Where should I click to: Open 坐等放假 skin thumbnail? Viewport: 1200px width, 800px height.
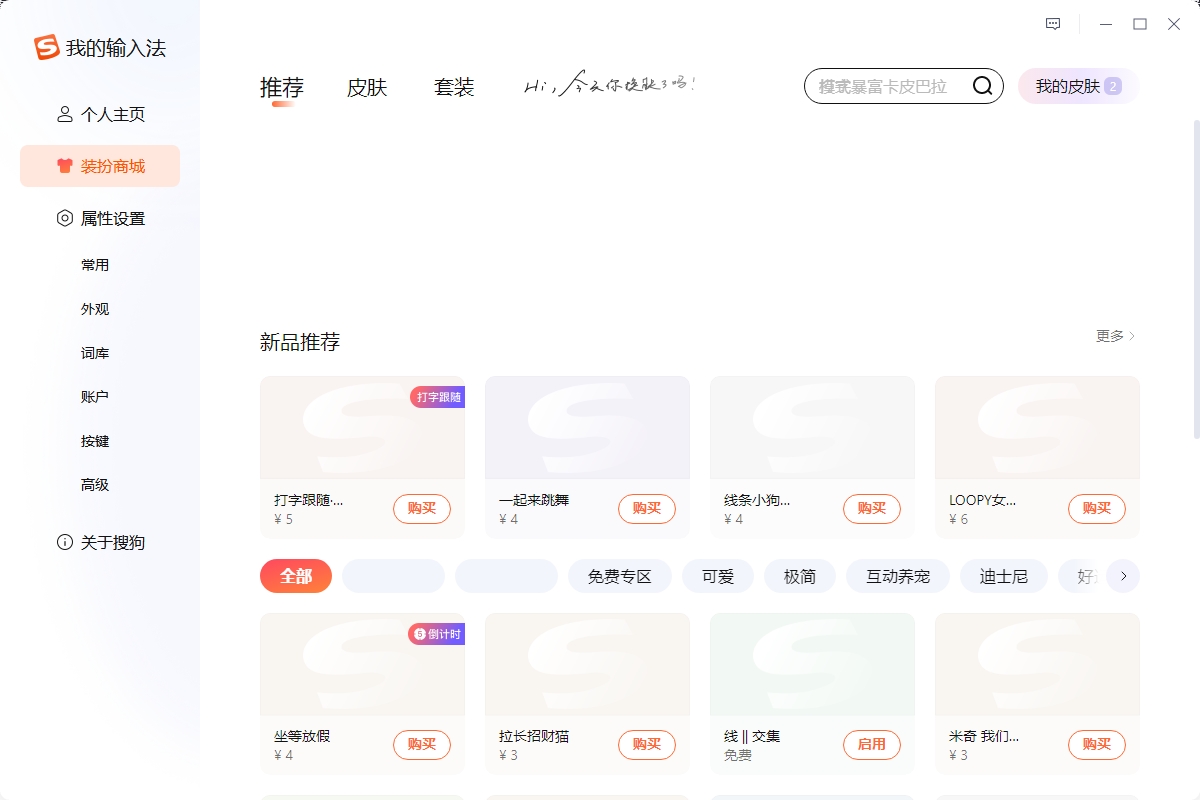[362, 664]
